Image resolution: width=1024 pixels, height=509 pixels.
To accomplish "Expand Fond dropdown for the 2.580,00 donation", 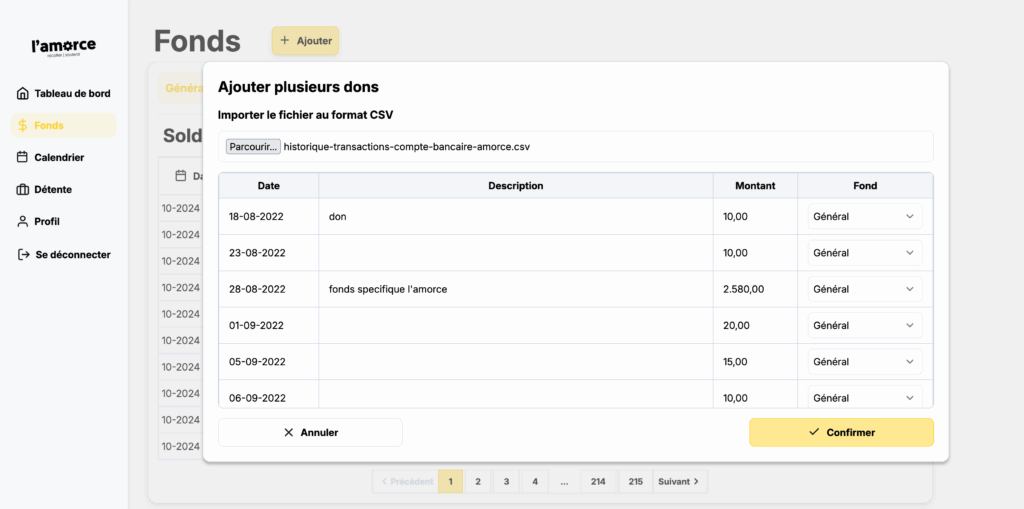I will (x=864, y=289).
